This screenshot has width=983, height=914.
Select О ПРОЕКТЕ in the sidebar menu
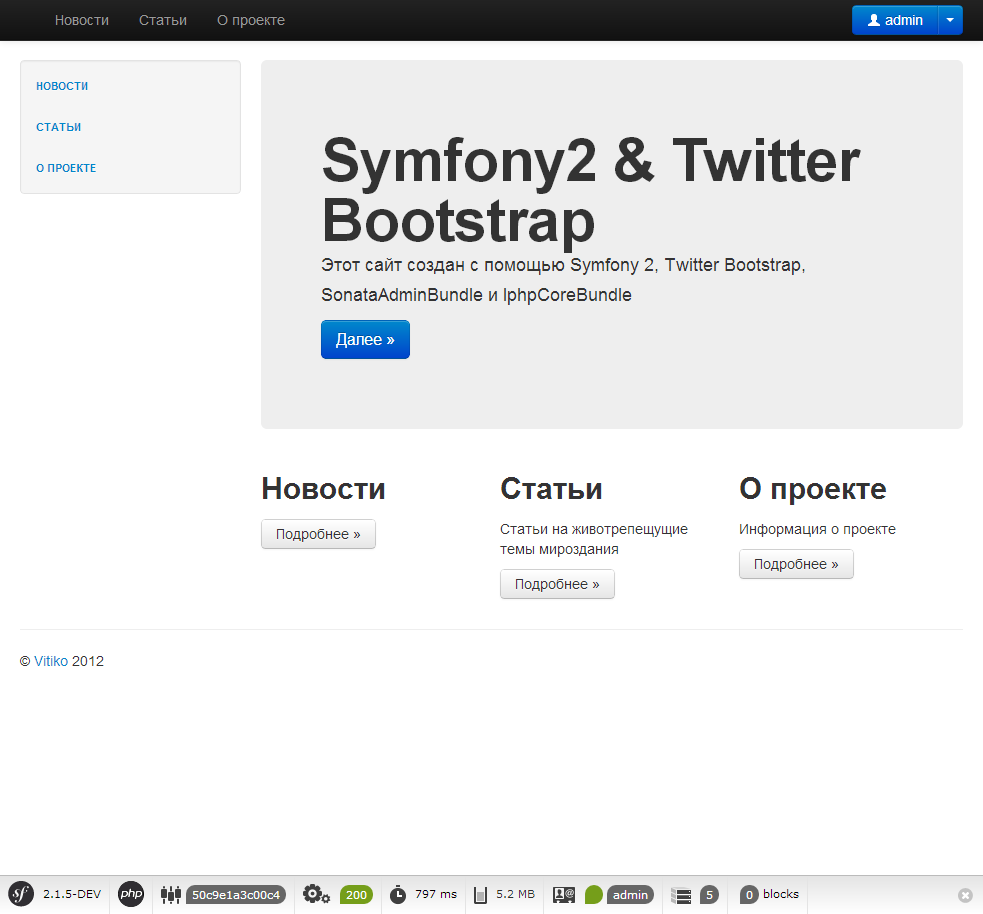click(x=66, y=168)
